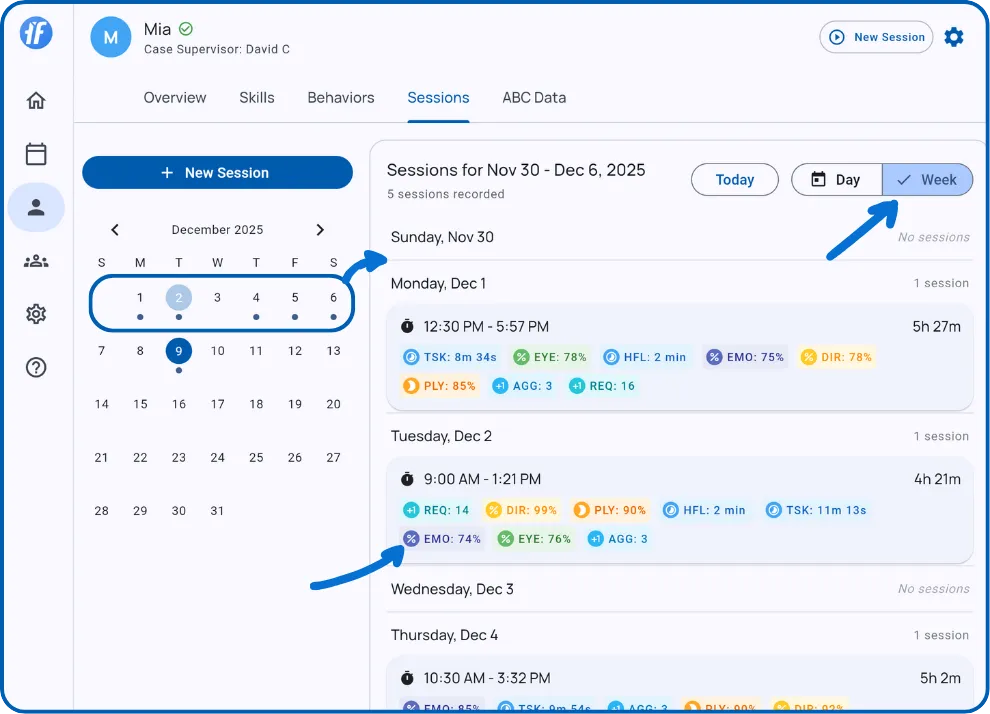This screenshot has width=990, height=714.
Task: Switch to the Behaviors tab
Action: coord(341,97)
